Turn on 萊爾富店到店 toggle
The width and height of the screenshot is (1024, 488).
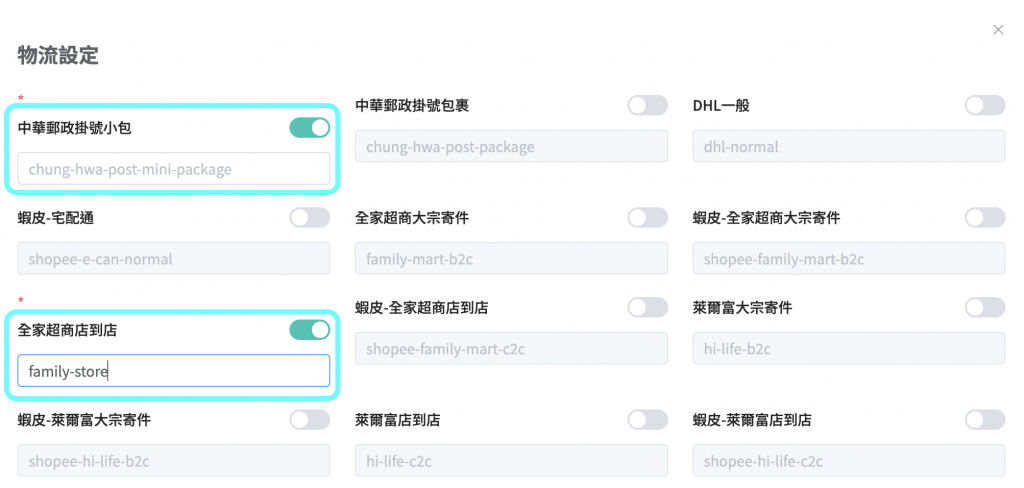coord(647,420)
